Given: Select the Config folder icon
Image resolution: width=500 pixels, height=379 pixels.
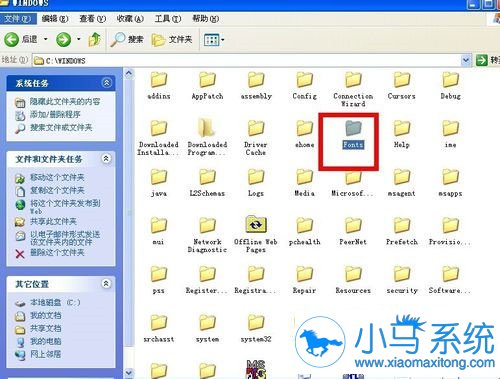Looking at the screenshot, I should (x=305, y=80).
